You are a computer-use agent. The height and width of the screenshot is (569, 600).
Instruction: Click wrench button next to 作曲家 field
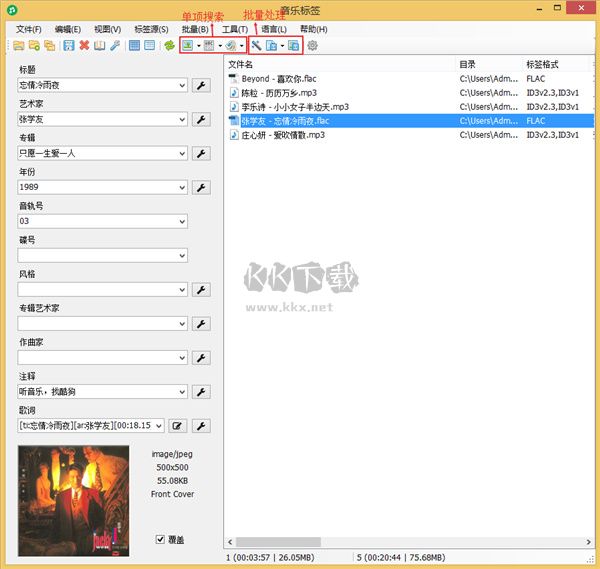(x=201, y=358)
